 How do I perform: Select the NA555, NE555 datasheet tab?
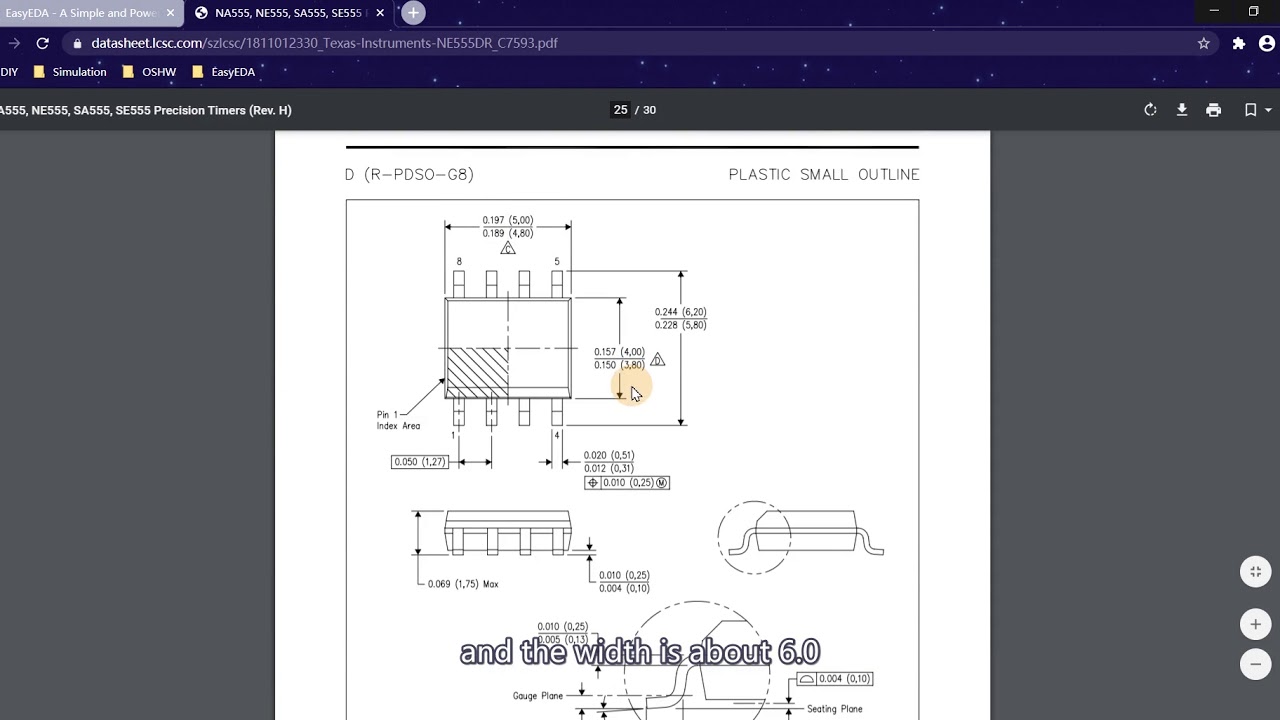pyautogui.click(x=289, y=13)
